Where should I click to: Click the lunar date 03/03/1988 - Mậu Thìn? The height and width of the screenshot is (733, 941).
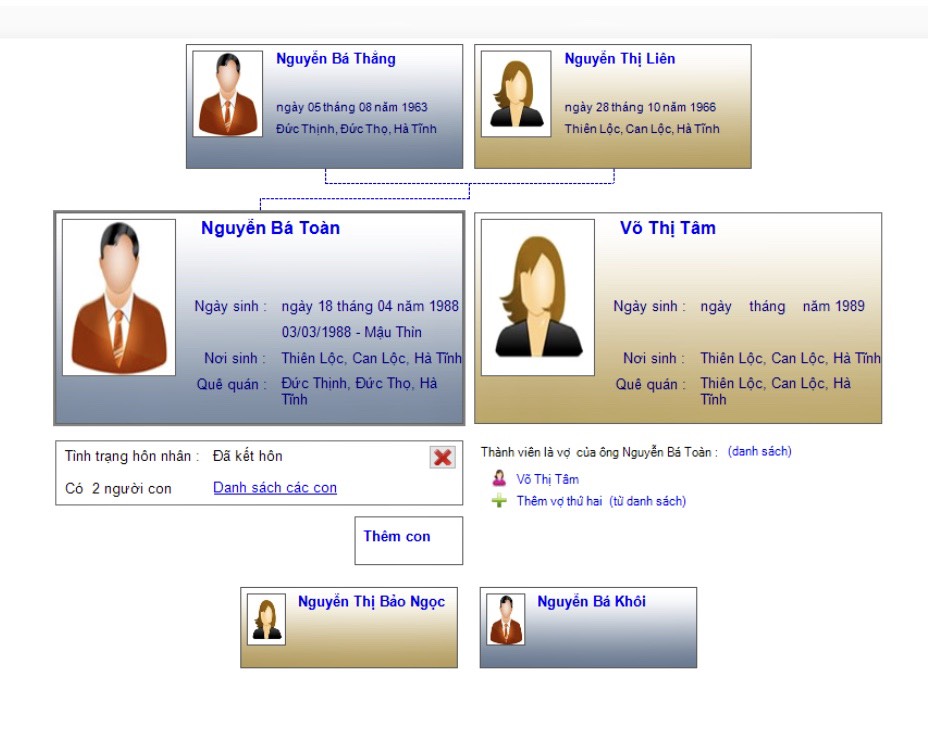[352, 332]
